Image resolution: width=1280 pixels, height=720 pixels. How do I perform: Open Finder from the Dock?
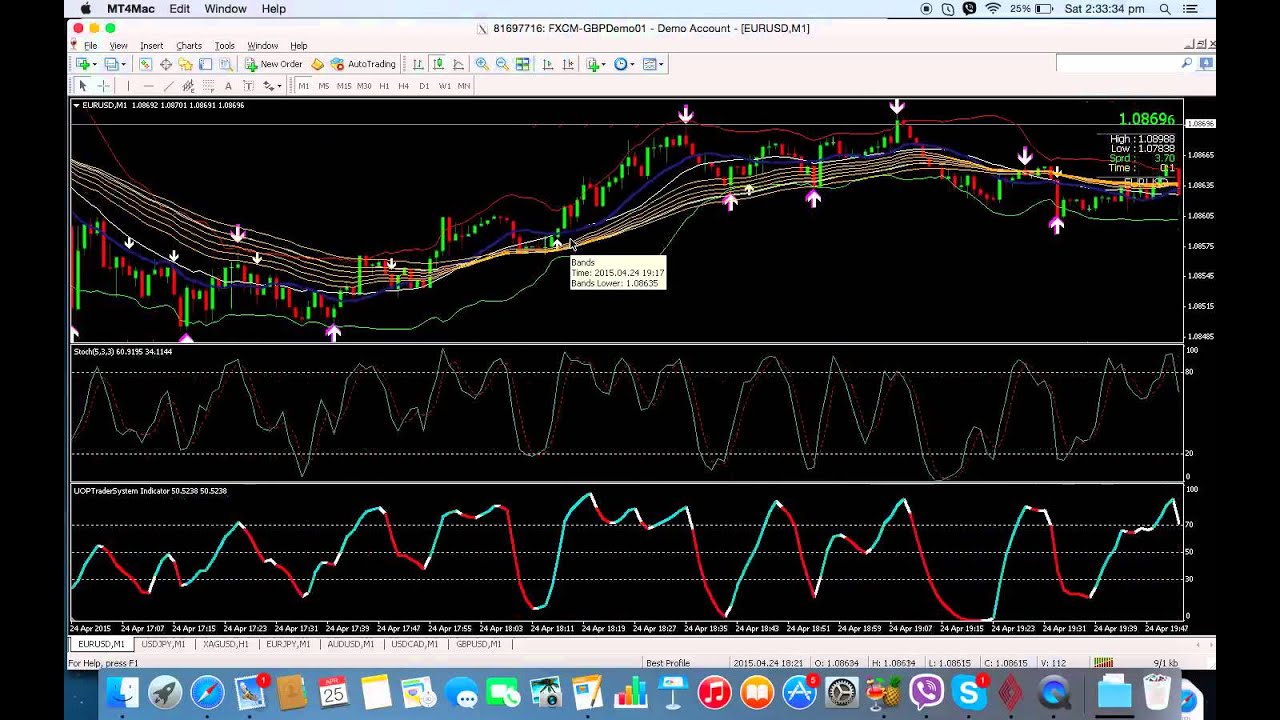tap(122, 692)
